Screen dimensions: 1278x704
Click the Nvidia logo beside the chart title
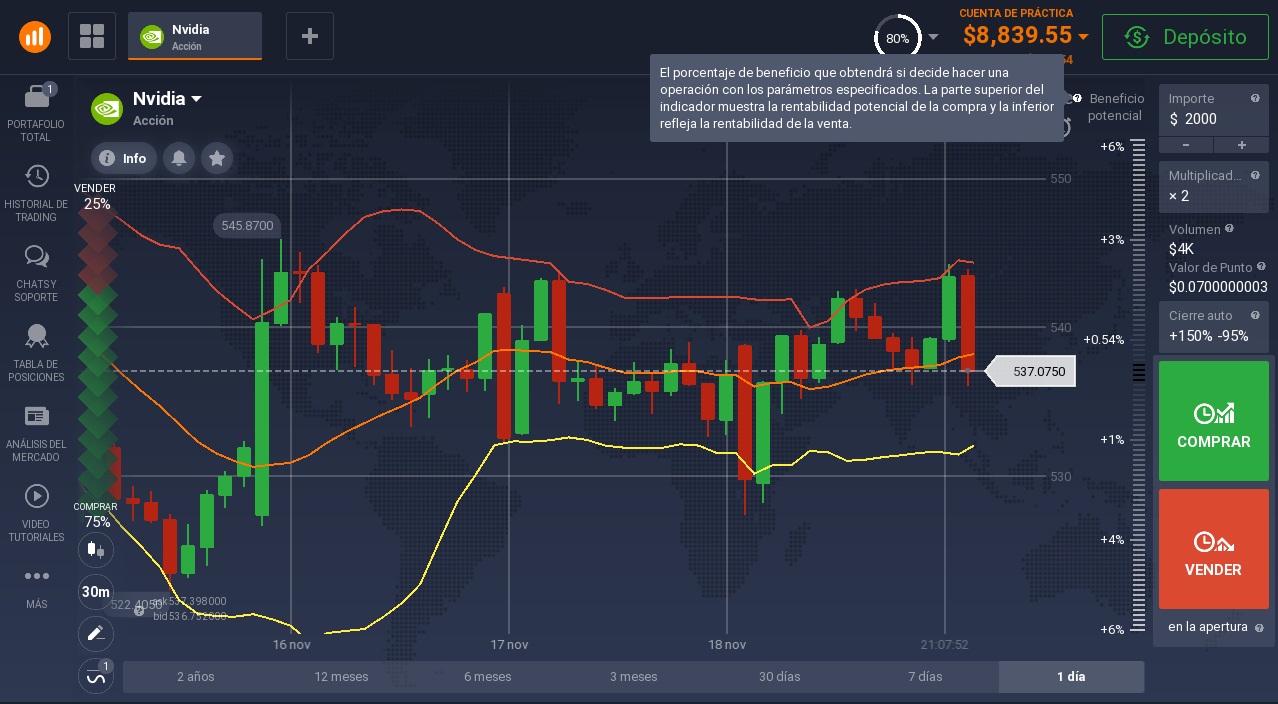[x=107, y=108]
